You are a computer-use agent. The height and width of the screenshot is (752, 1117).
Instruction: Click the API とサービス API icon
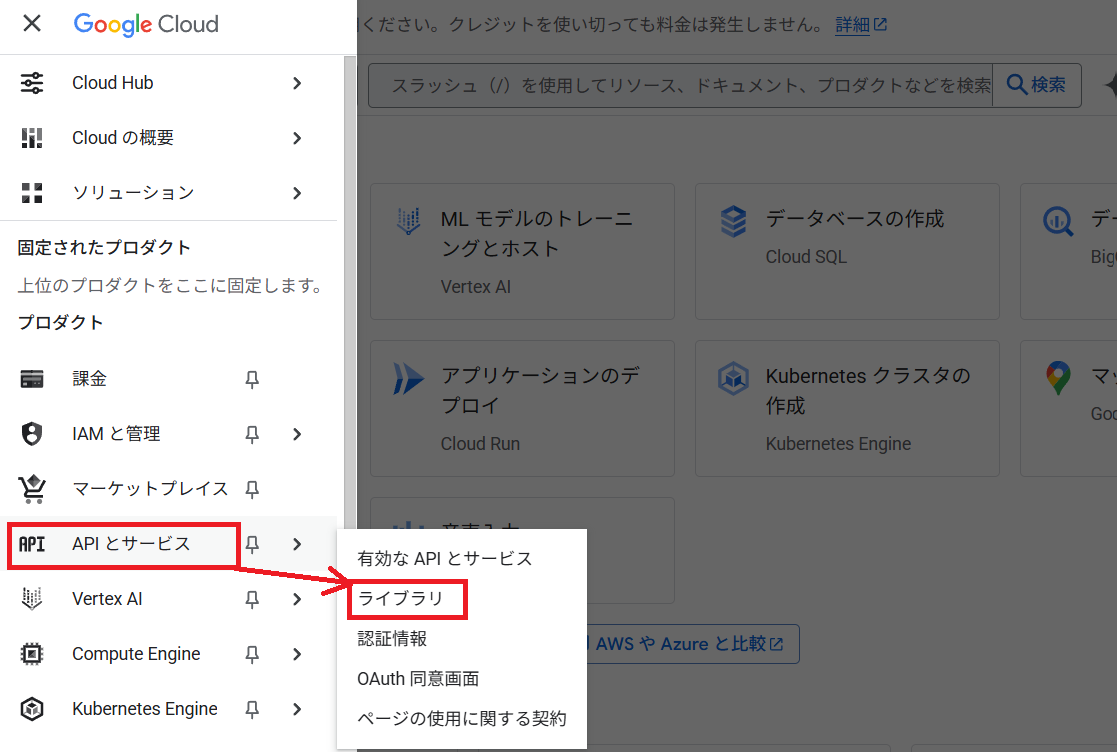tap(31, 544)
